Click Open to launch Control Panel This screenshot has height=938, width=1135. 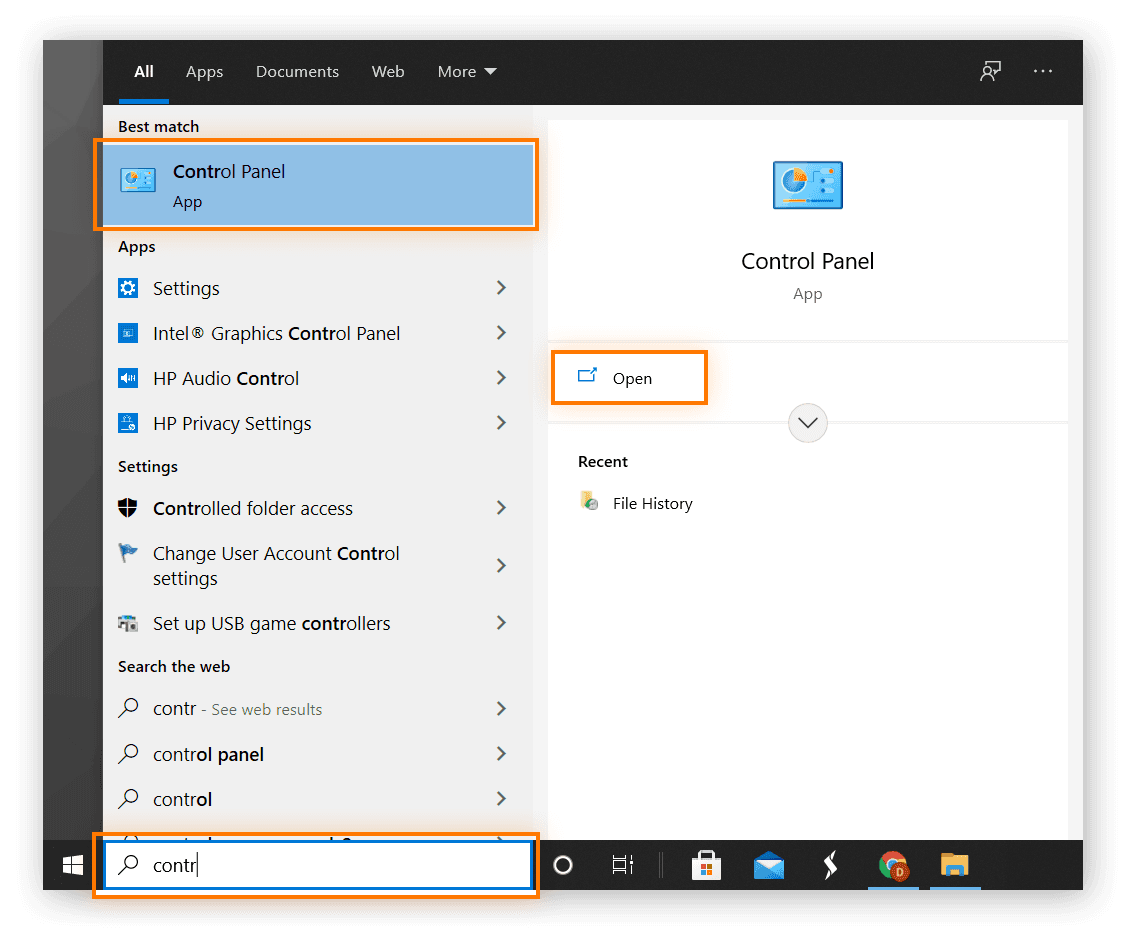click(x=630, y=378)
